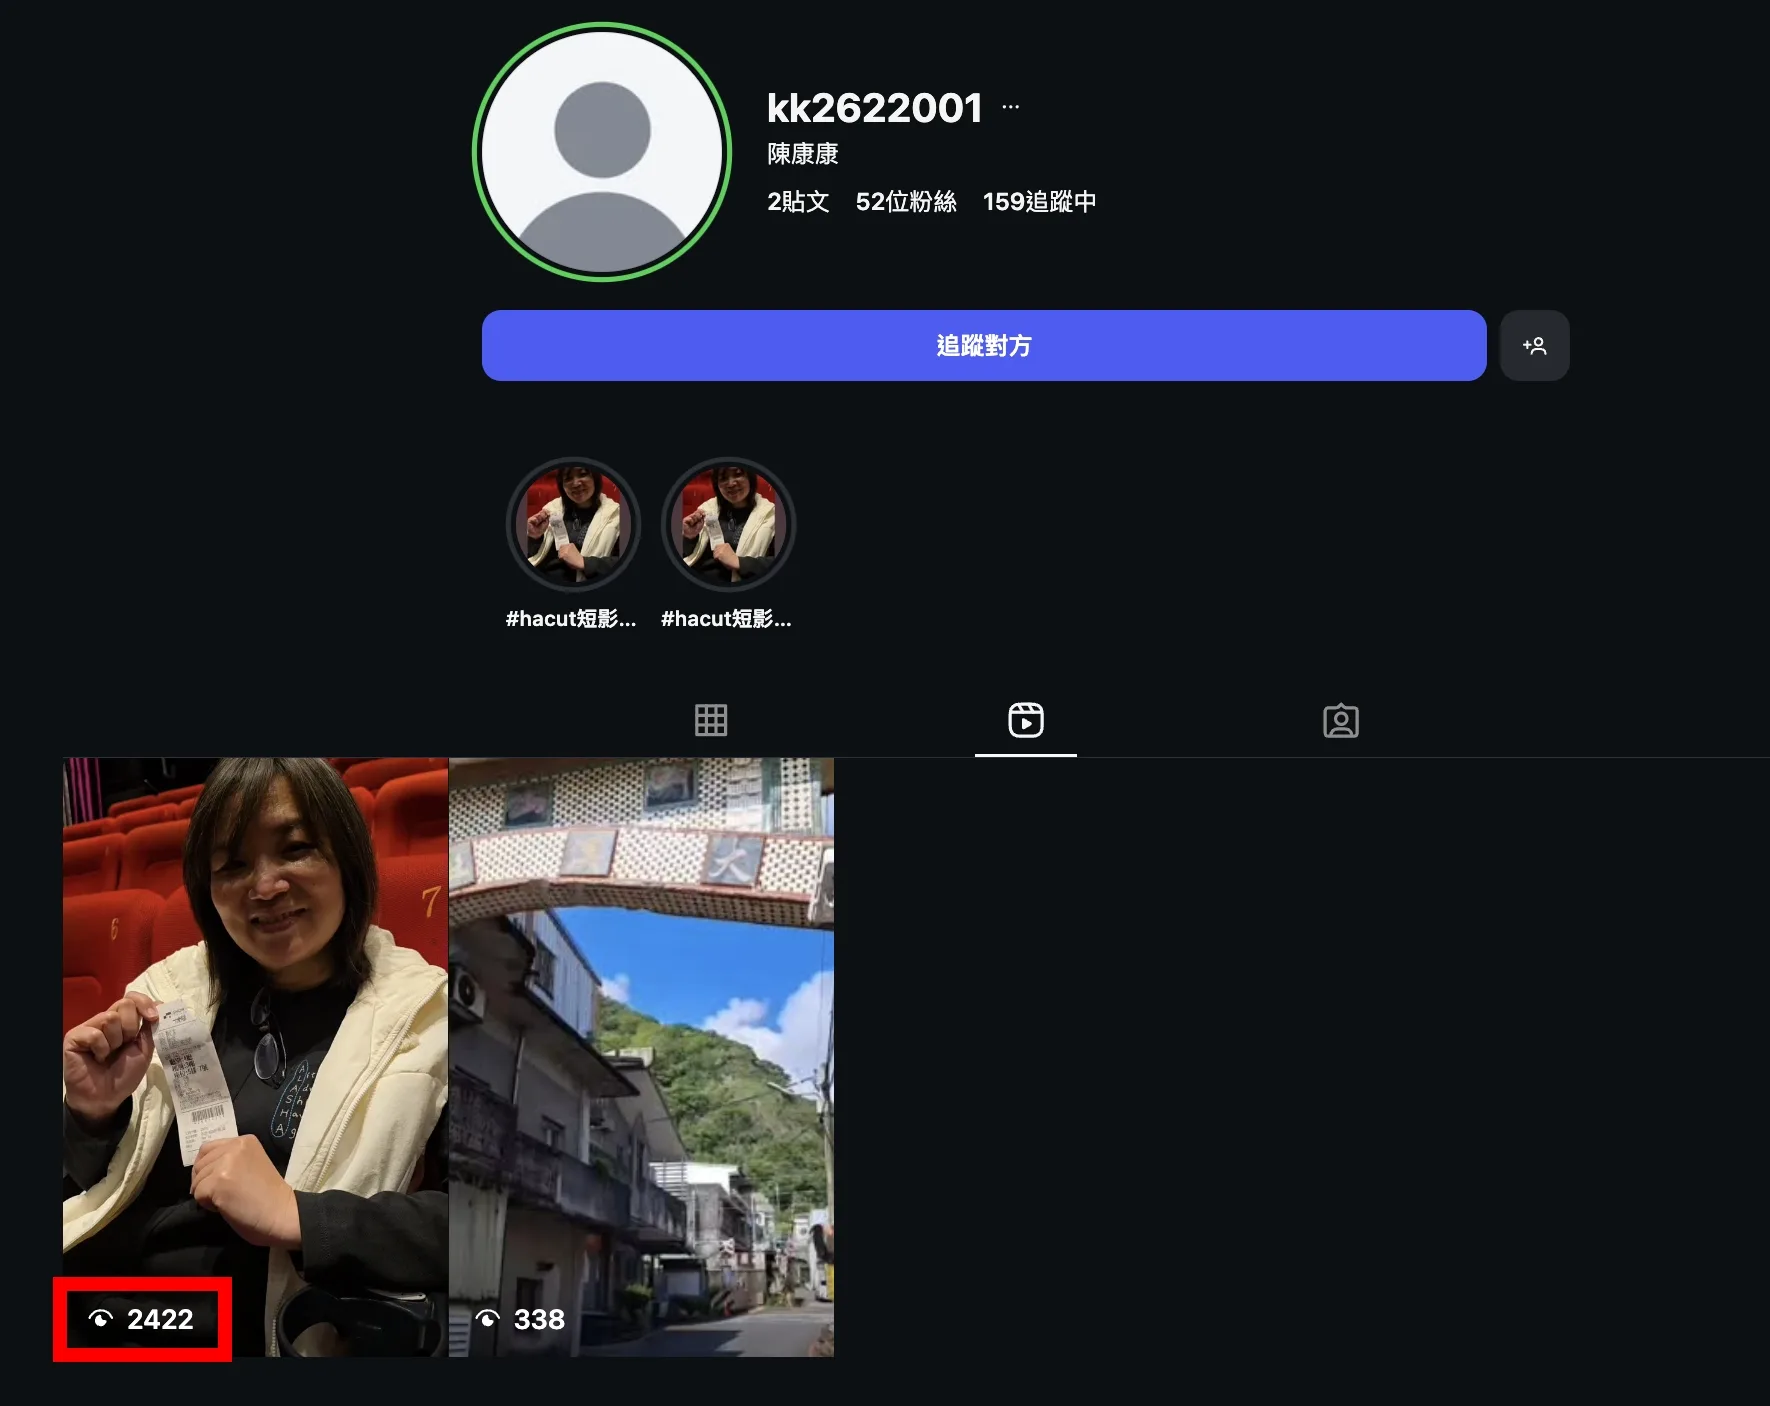Open the profile picture of kk2622001
The height and width of the screenshot is (1406, 1770).
[601, 151]
